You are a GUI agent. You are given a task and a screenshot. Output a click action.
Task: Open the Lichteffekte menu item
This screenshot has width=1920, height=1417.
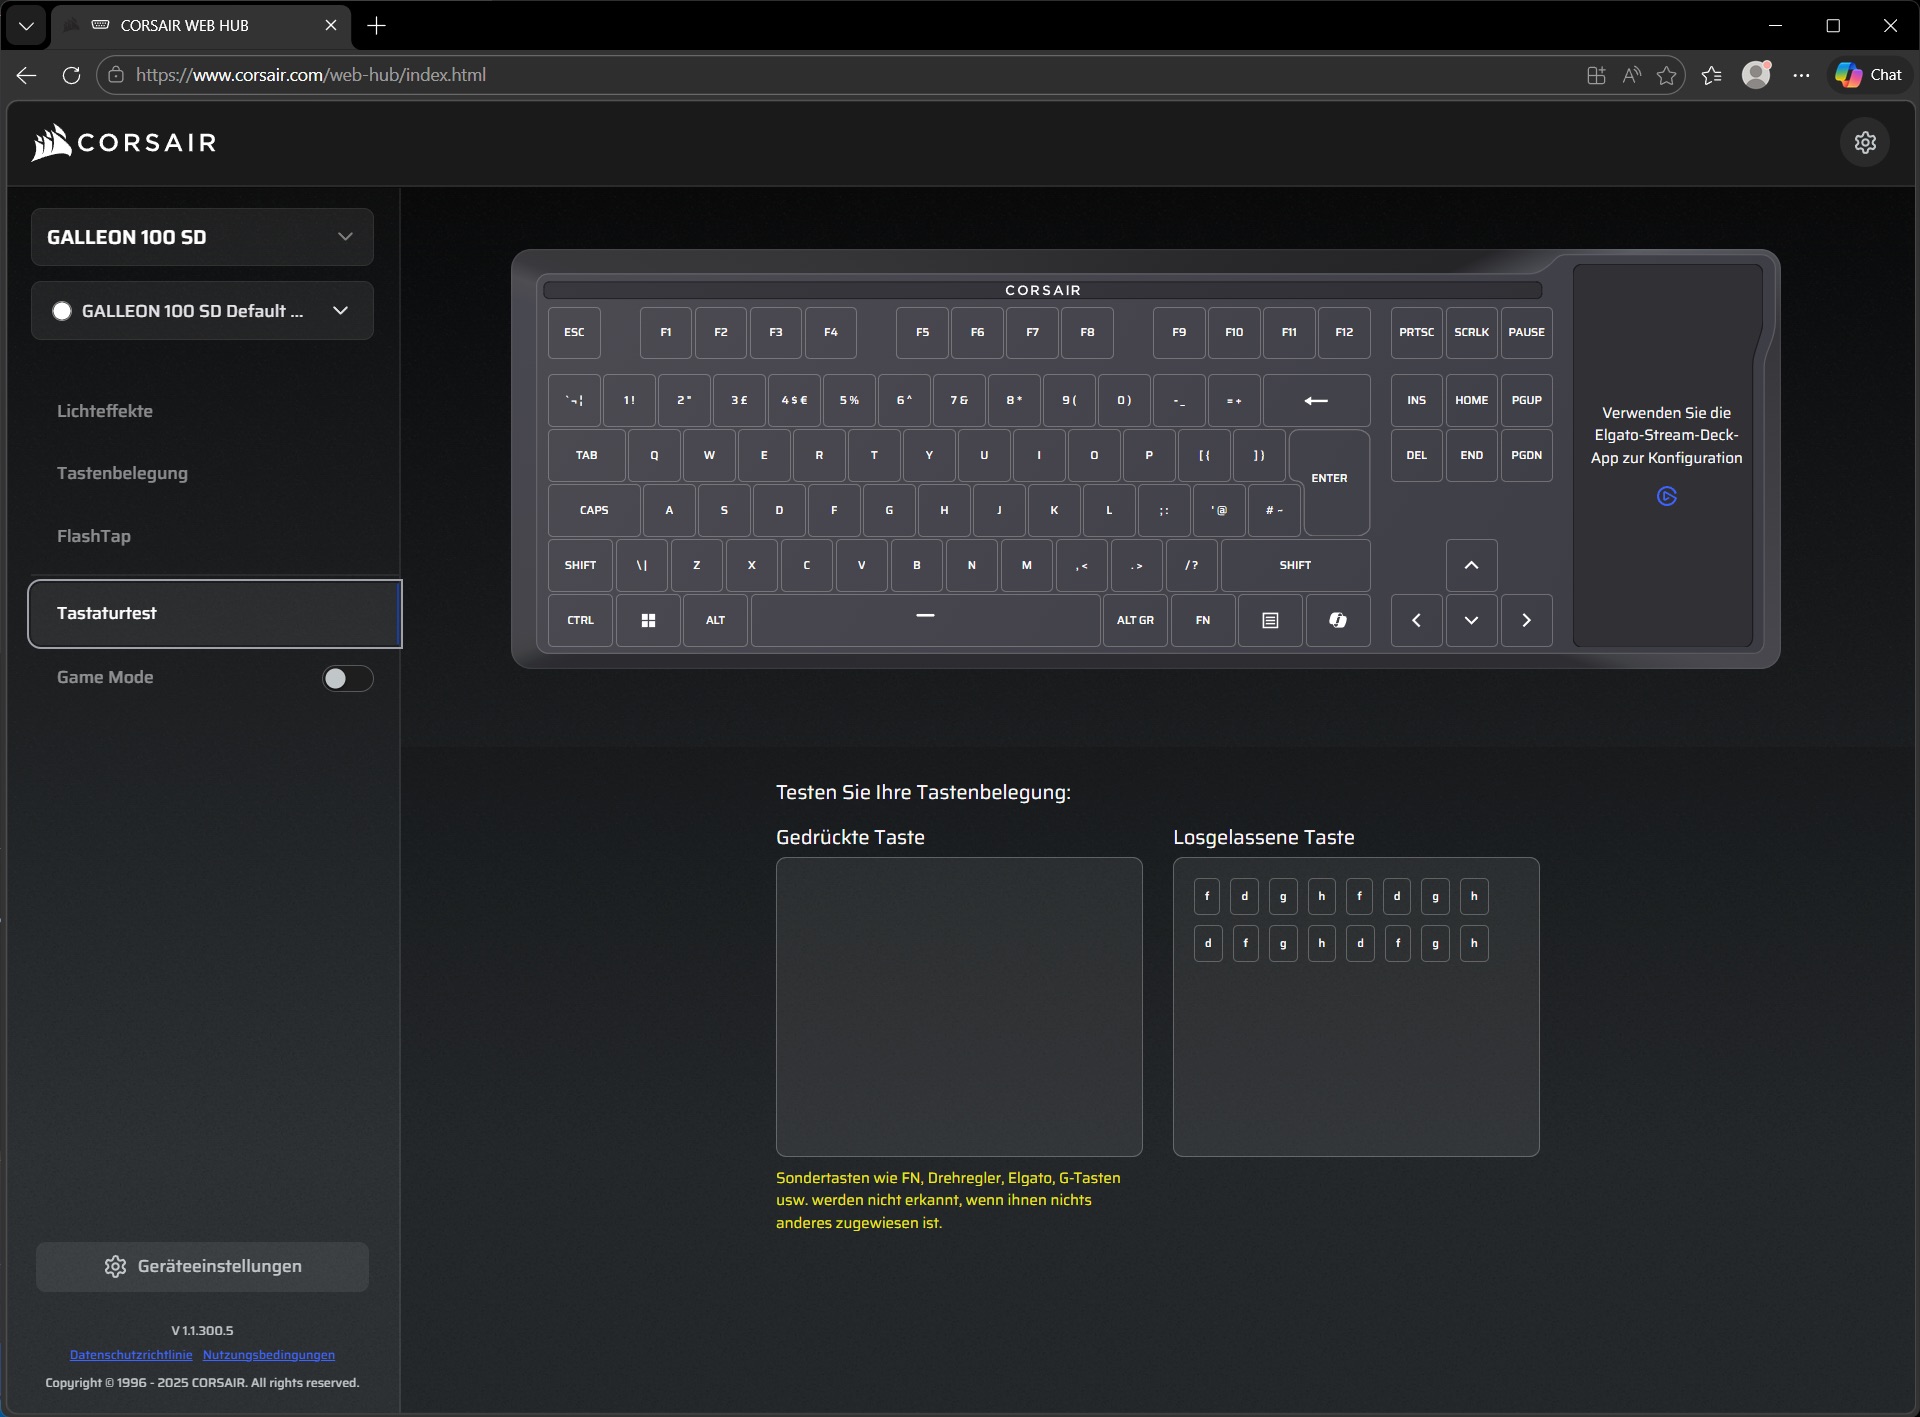coord(105,411)
